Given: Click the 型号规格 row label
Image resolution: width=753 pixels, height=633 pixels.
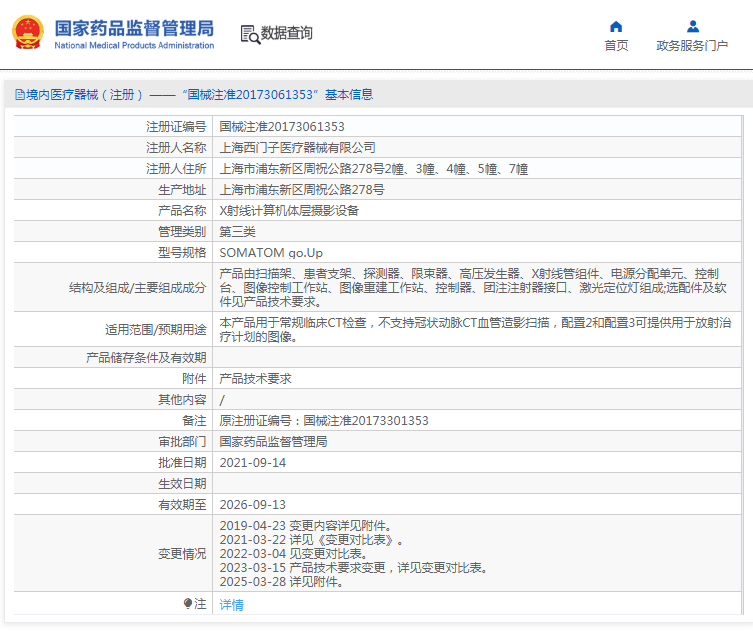Looking at the screenshot, I should coord(182,253).
